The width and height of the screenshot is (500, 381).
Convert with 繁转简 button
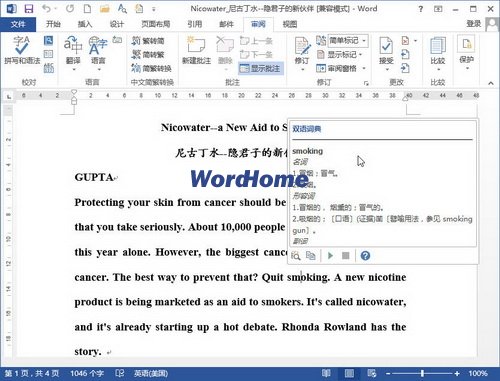tap(148, 41)
